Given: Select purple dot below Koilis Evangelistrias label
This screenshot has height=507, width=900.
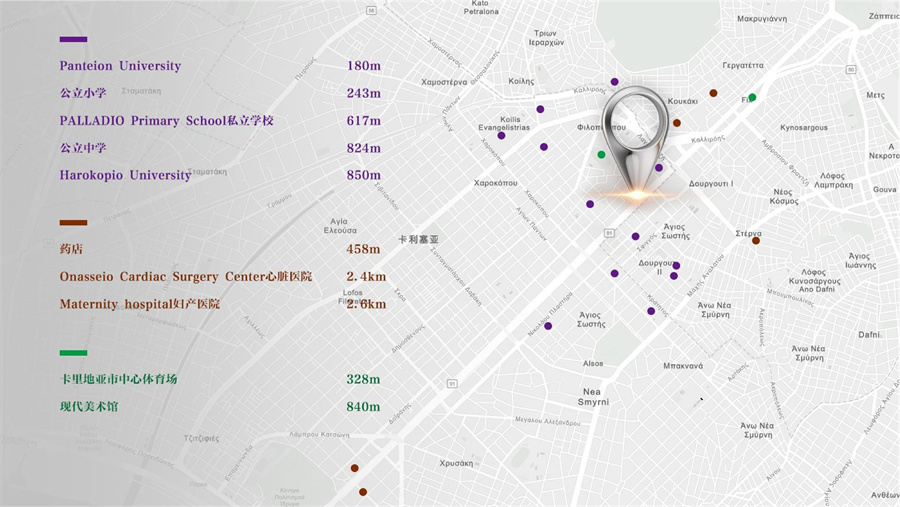Looking at the screenshot, I should click(501, 136).
